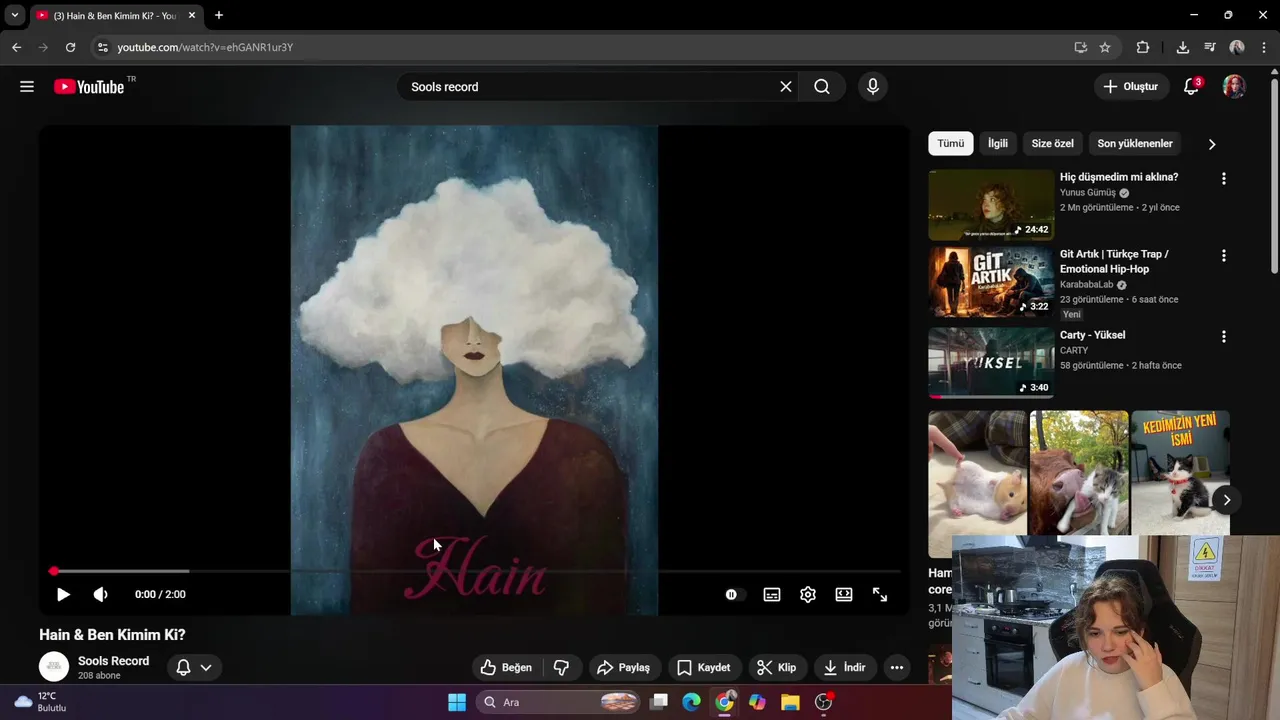
Task: Click the Git Artık video title
Action: 1114,261
